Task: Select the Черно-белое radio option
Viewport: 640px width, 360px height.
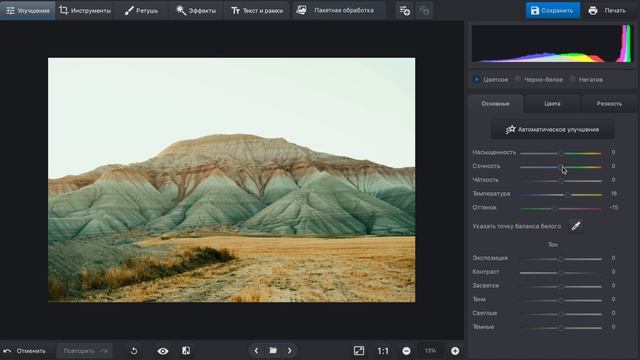Action: pos(518,79)
